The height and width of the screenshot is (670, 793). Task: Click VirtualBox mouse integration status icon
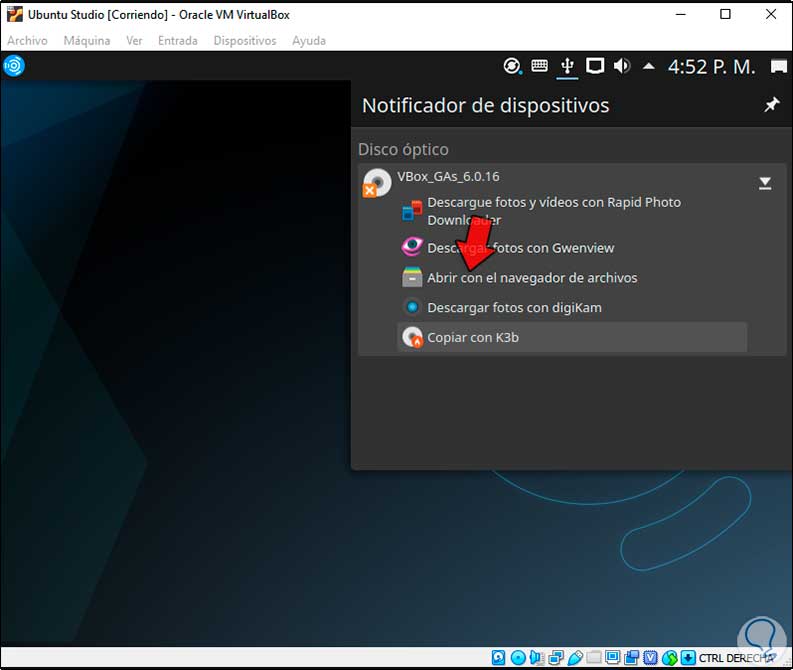point(670,657)
